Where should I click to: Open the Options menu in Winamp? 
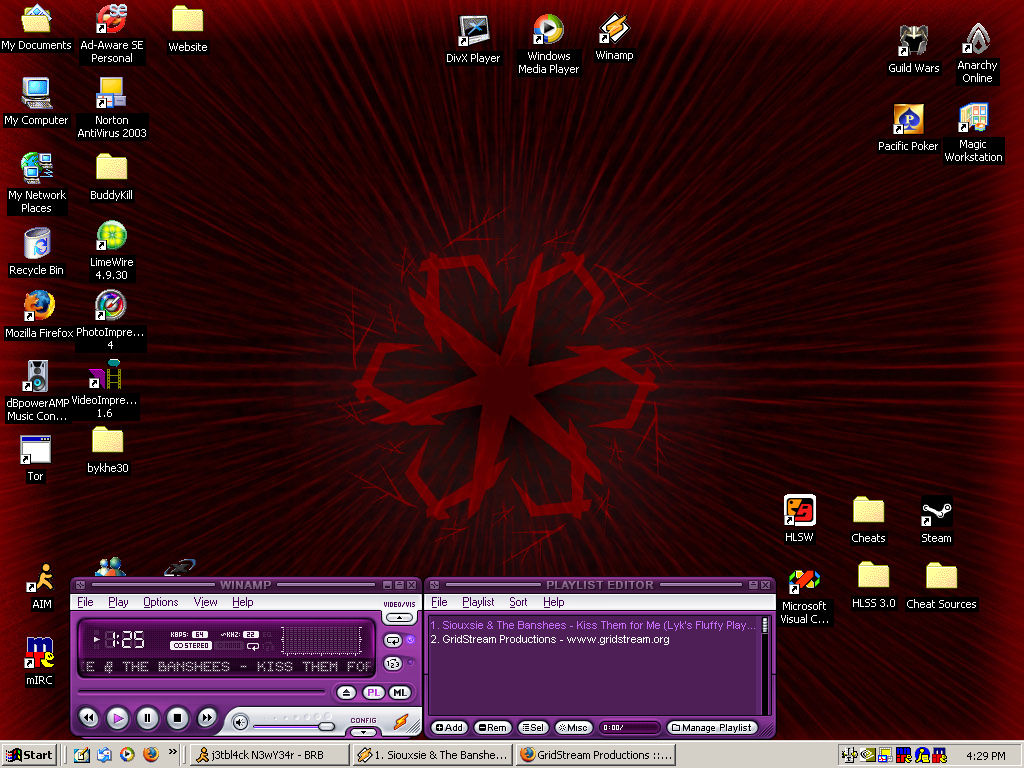click(160, 602)
